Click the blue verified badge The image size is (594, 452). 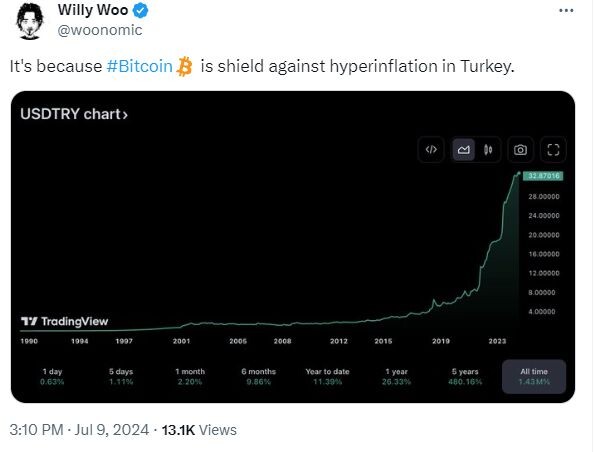pos(140,11)
